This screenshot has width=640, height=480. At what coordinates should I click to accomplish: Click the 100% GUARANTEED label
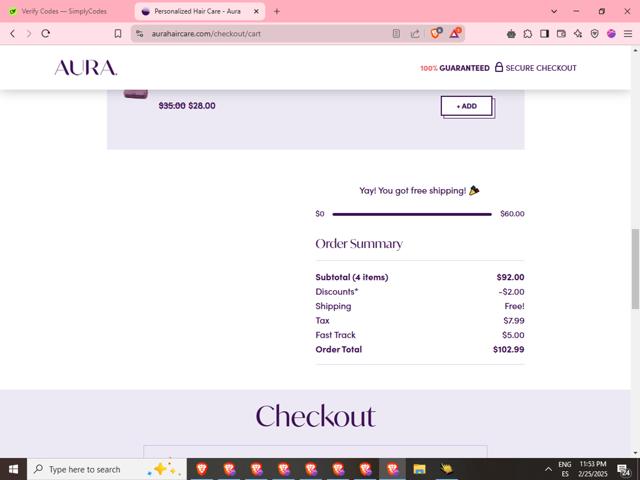(x=455, y=68)
